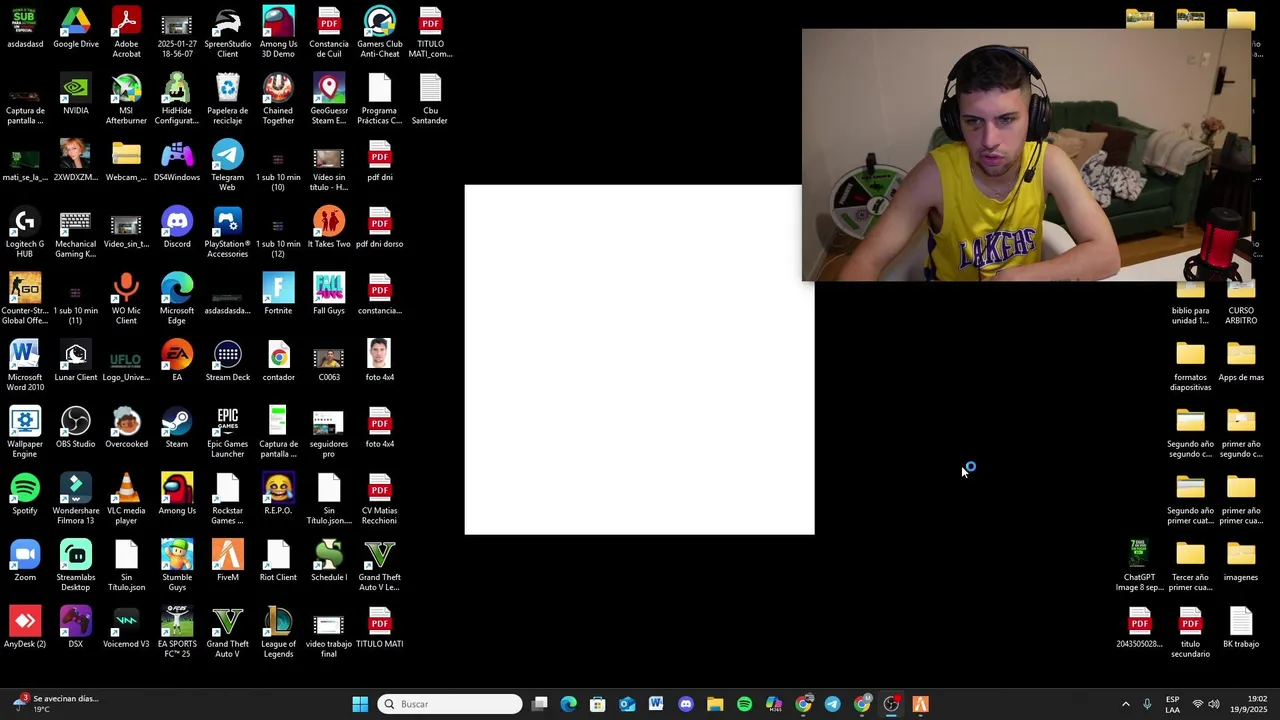This screenshot has width=1280, height=720.
Task: Select the formatos diapositivas folder
Action: [1190, 366]
